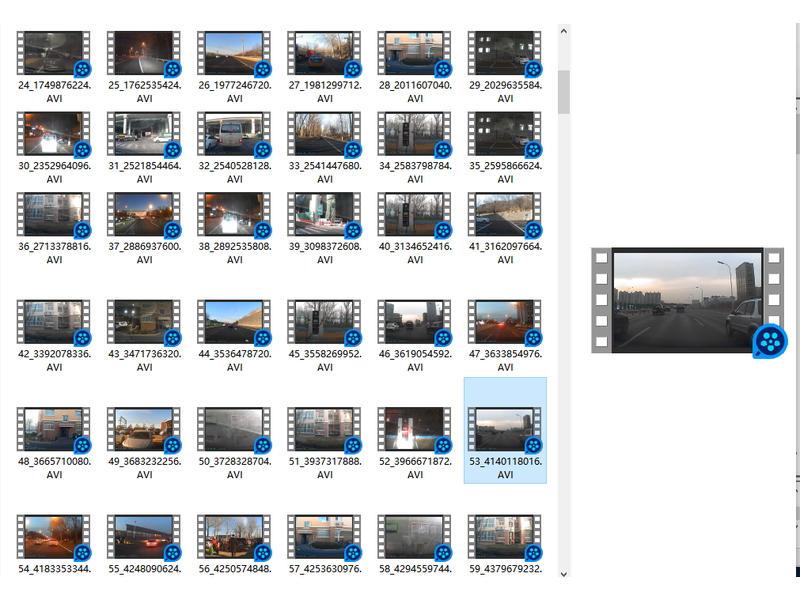
Task: Select the 38_2892535808.AVI file icon
Action: click(235, 214)
